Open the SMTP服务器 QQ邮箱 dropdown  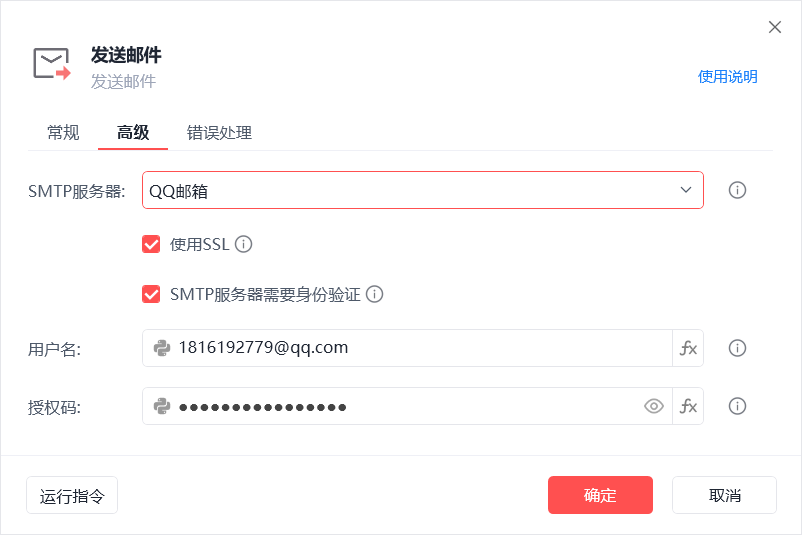click(422, 190)
